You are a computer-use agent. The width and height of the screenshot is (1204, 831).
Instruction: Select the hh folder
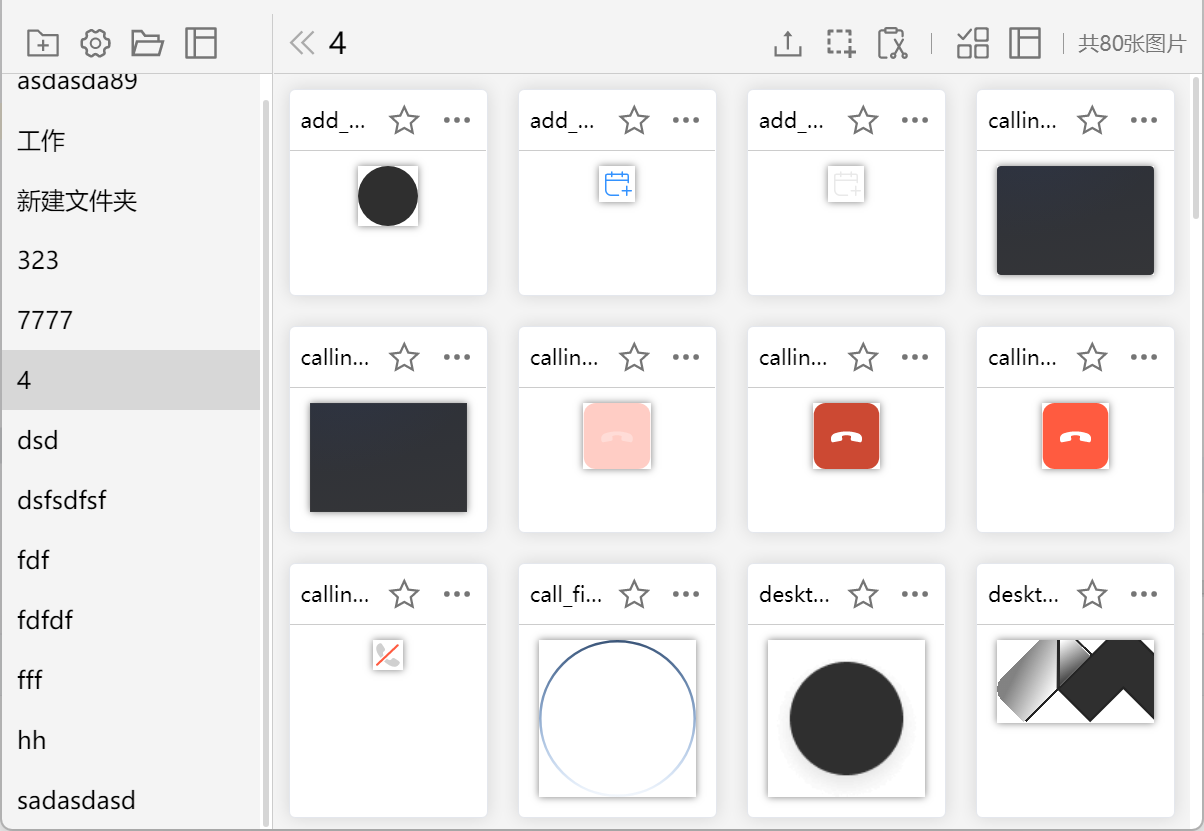tap(131, 740)
